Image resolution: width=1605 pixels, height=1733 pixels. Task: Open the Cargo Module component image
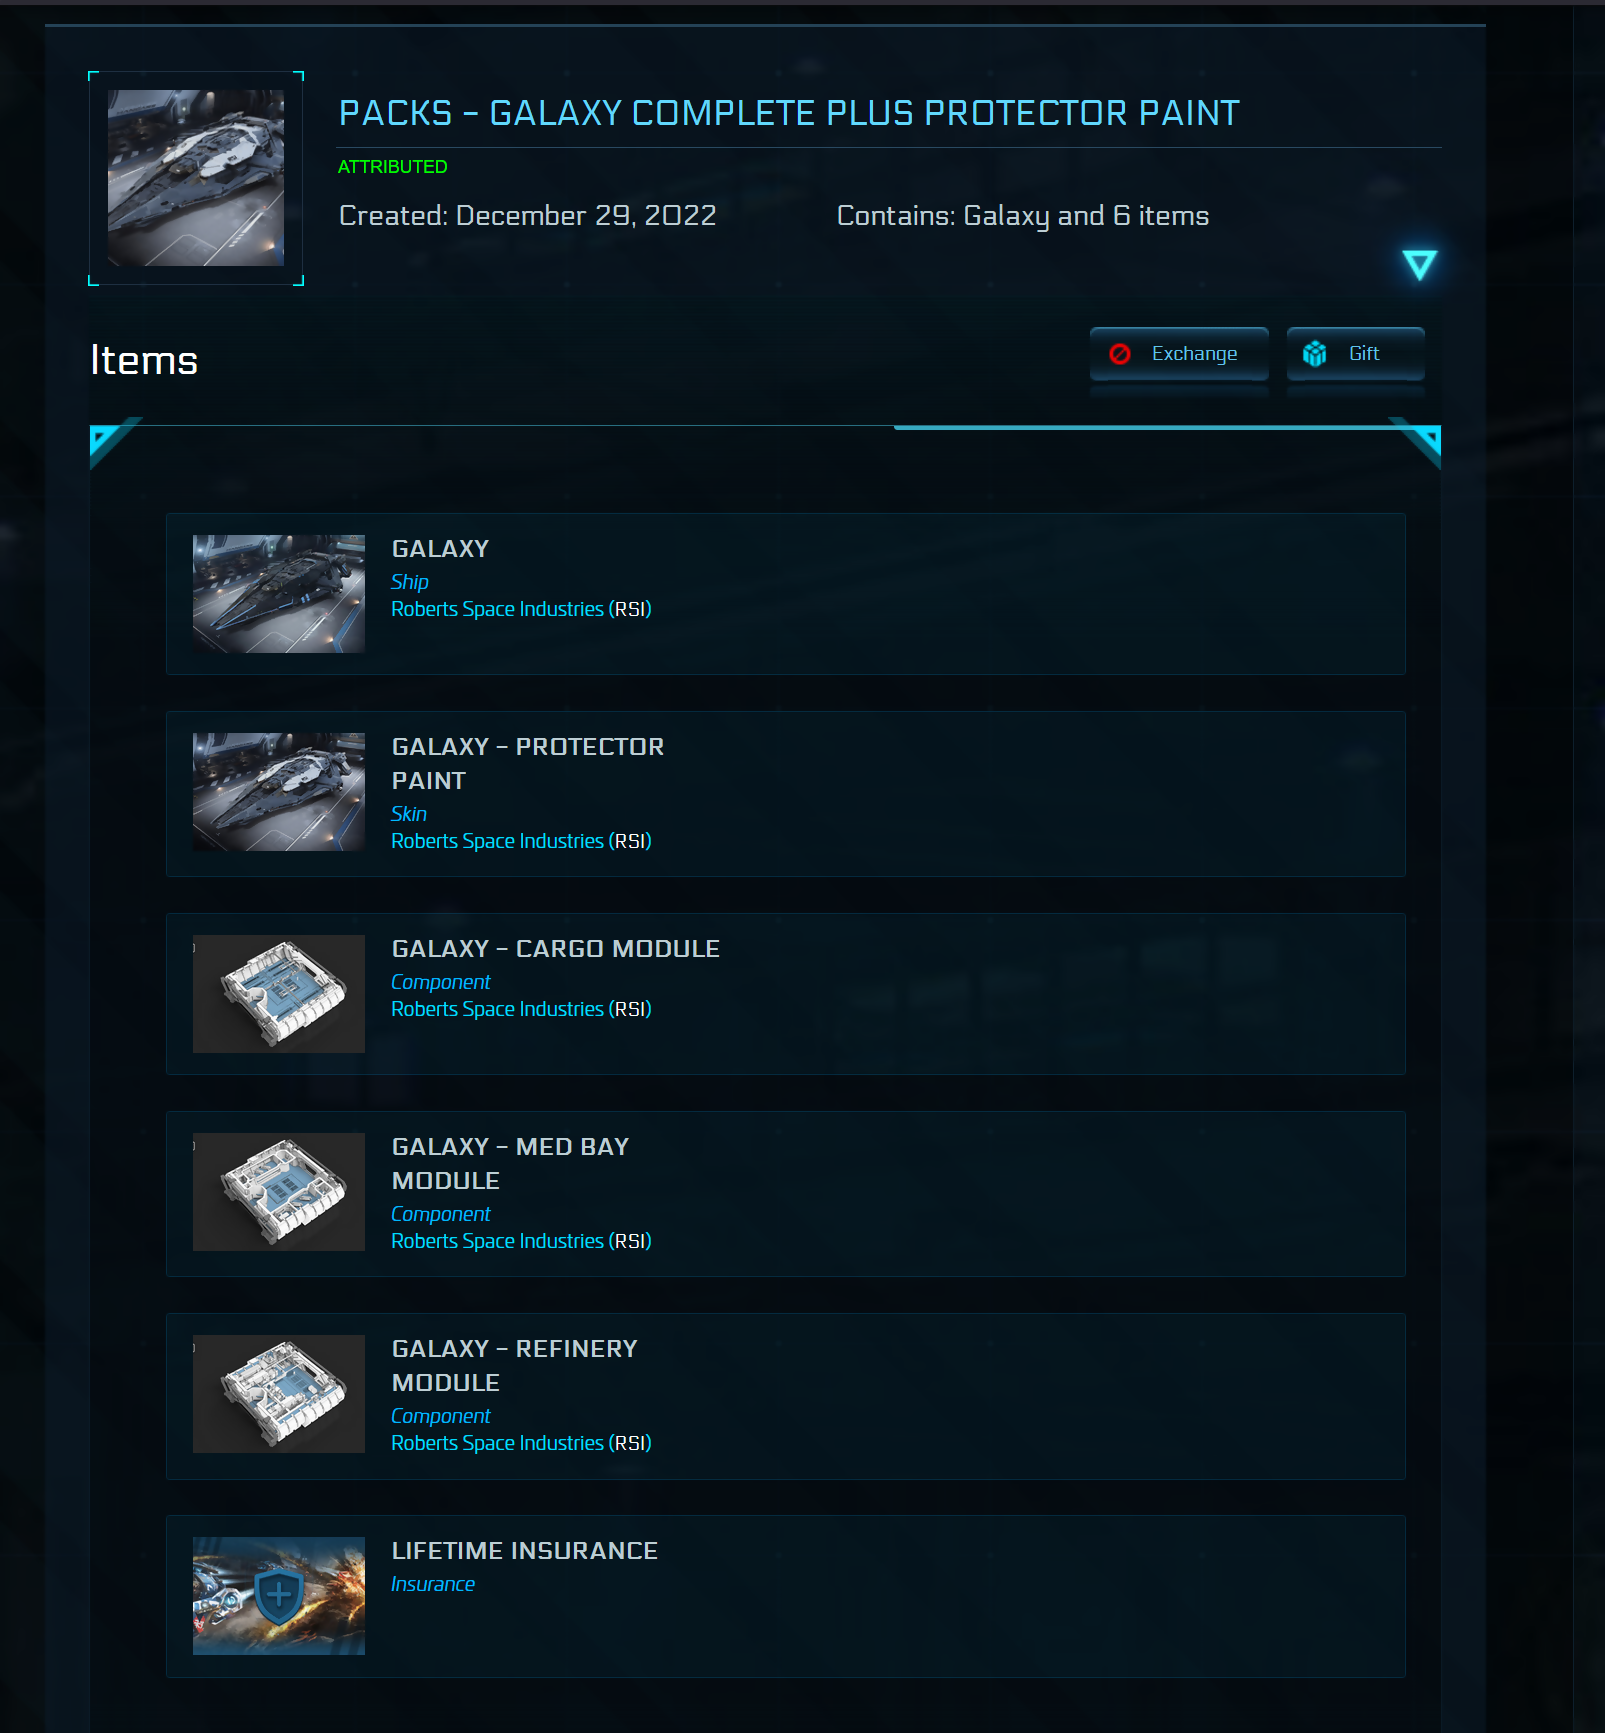point(279,994)
